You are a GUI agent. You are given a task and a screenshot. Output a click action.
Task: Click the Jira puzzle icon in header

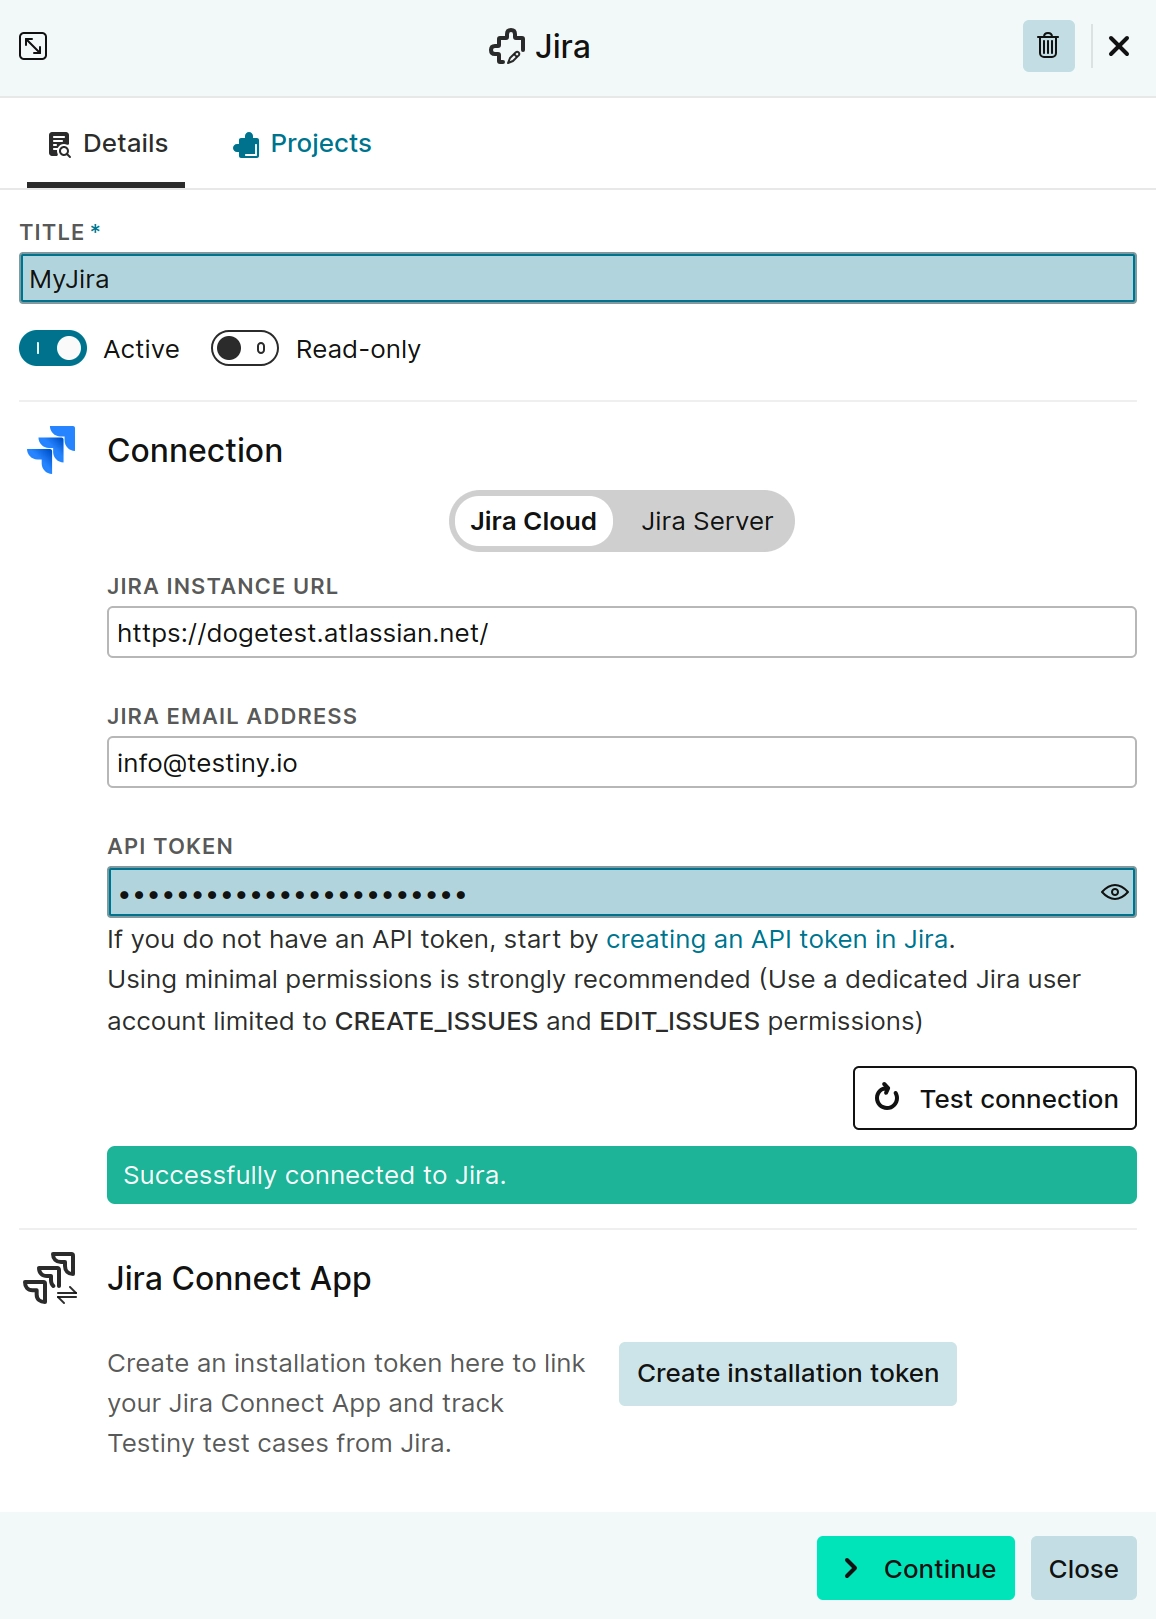coord(507,47)
